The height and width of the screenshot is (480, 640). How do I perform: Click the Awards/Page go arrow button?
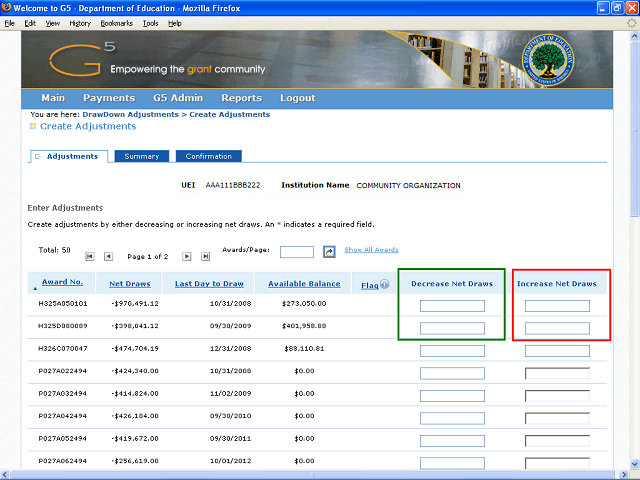[329, 252]
